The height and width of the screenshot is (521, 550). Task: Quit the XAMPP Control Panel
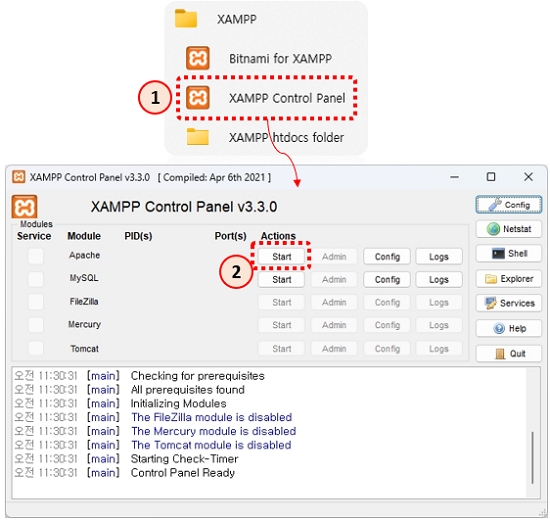[509, 353]
